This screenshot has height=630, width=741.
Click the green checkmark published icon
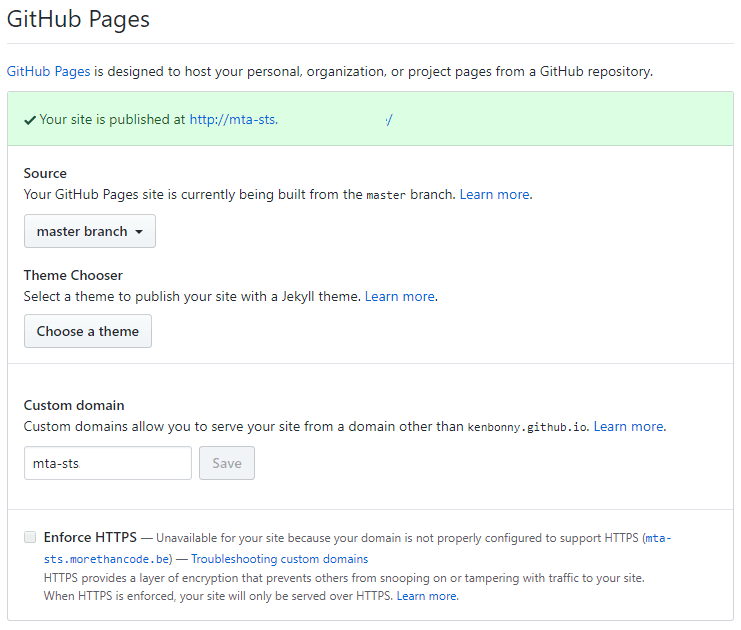coord(30,119)
